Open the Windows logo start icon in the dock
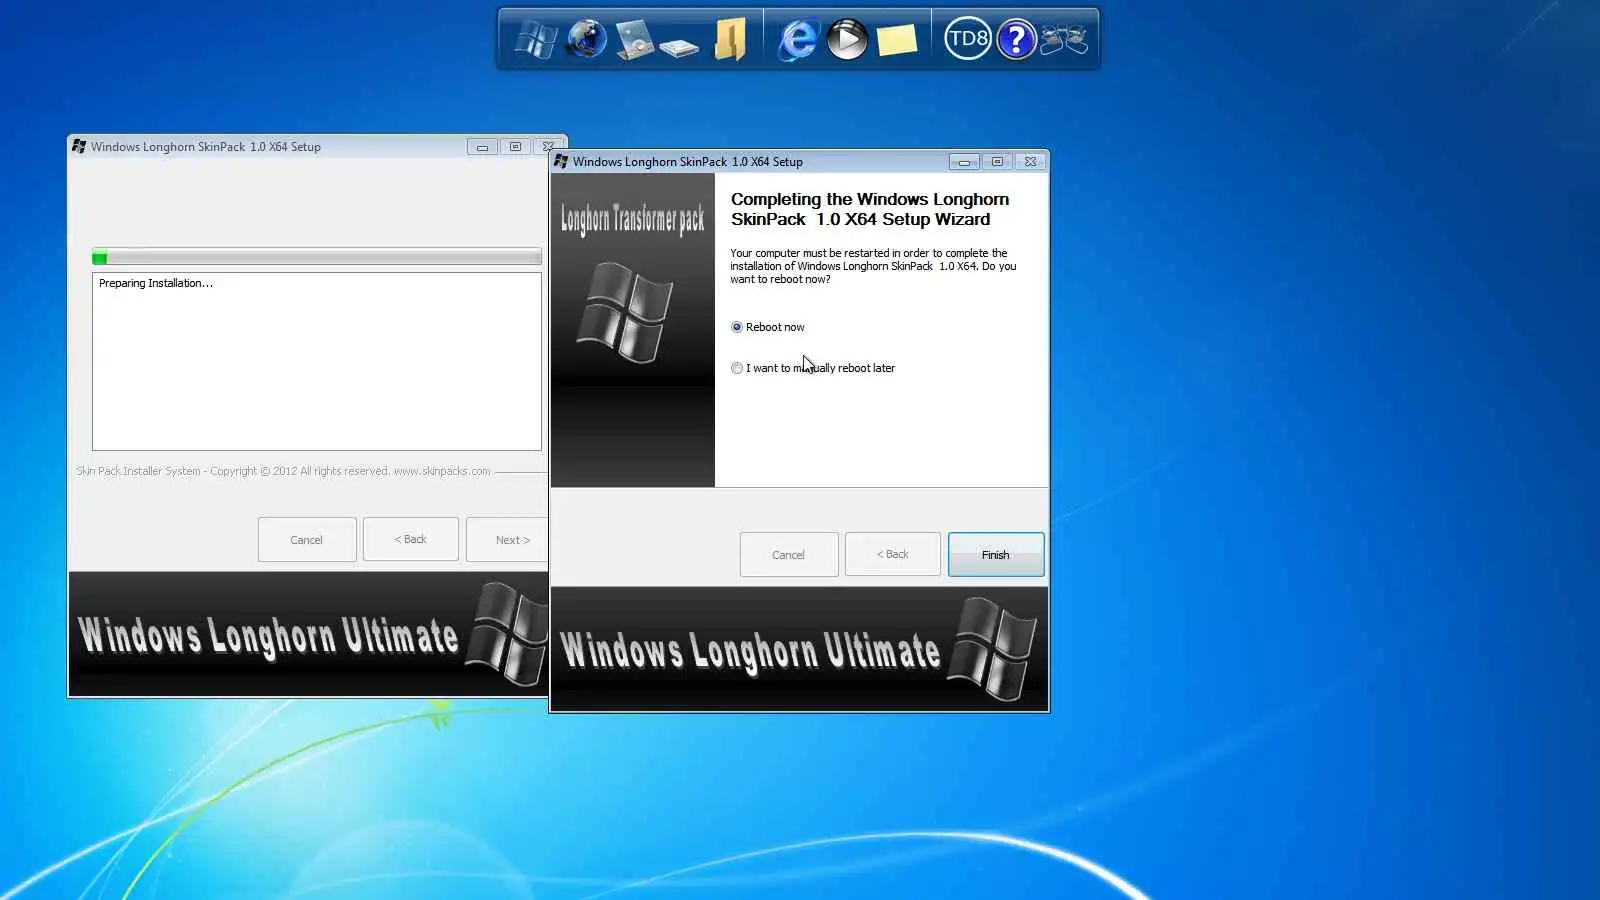 [536, 40]
